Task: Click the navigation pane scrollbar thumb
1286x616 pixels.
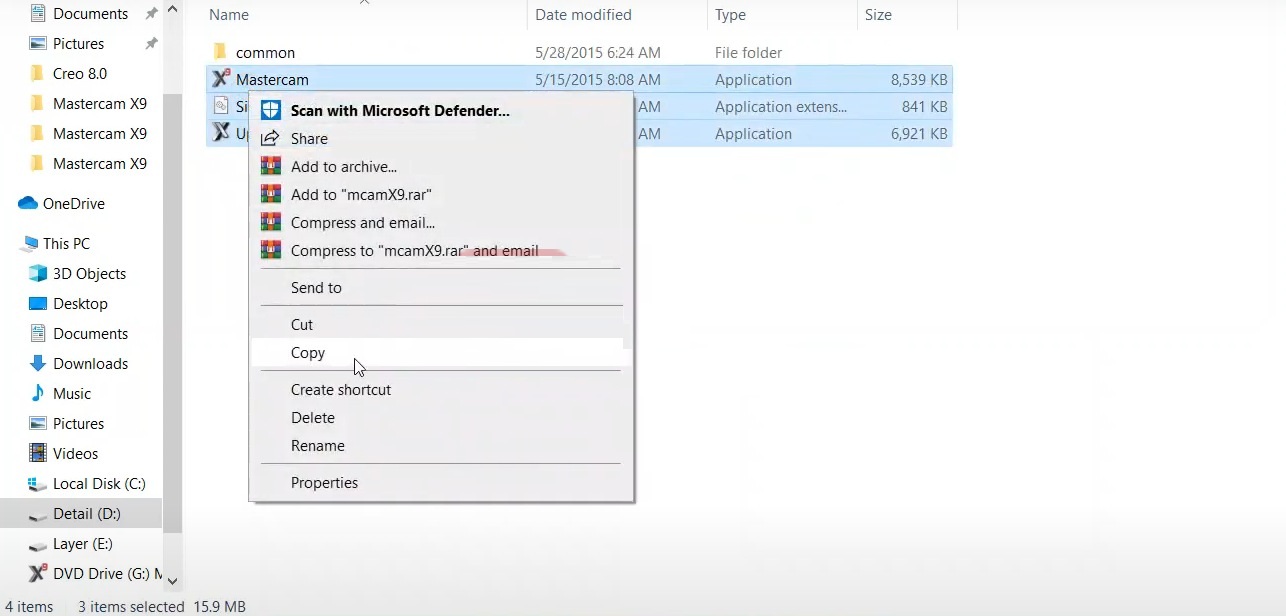Action: pos(172,313)
